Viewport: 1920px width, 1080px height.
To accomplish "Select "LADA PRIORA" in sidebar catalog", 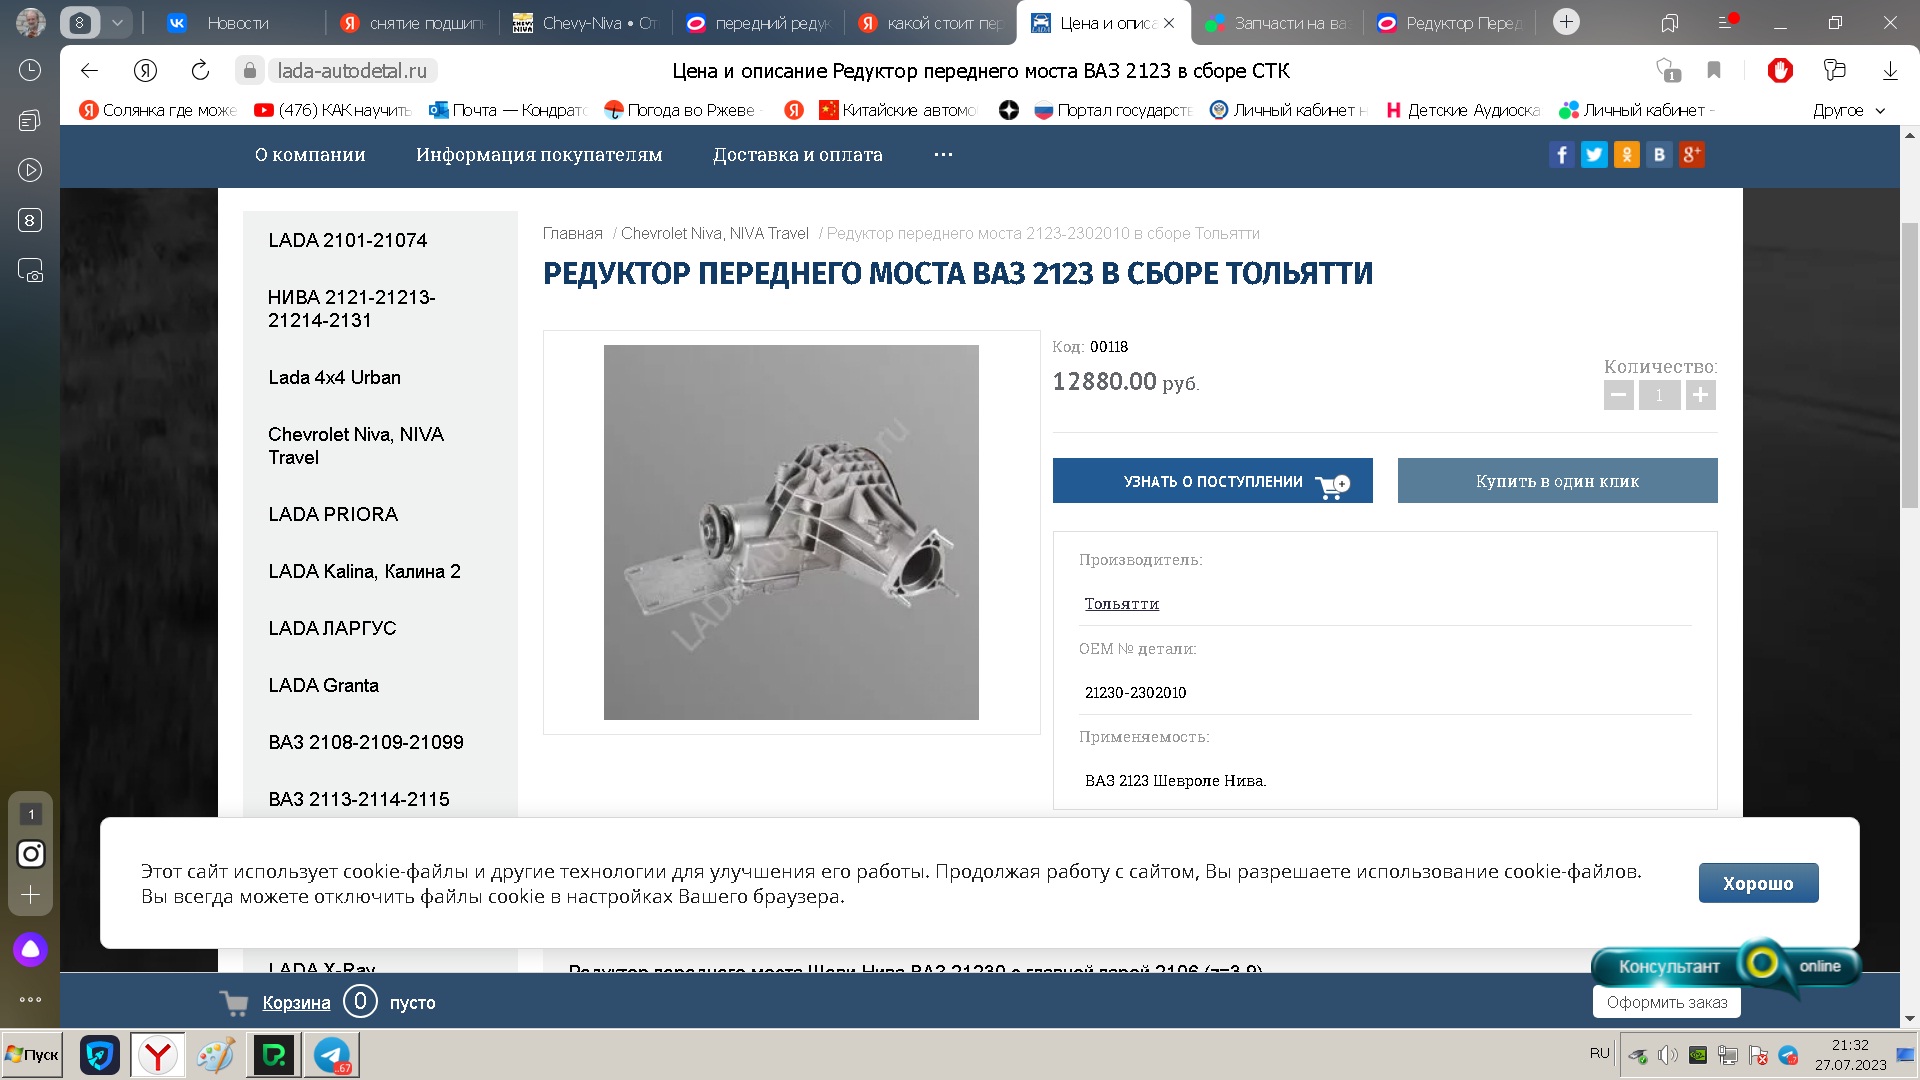I will point(333,514).
